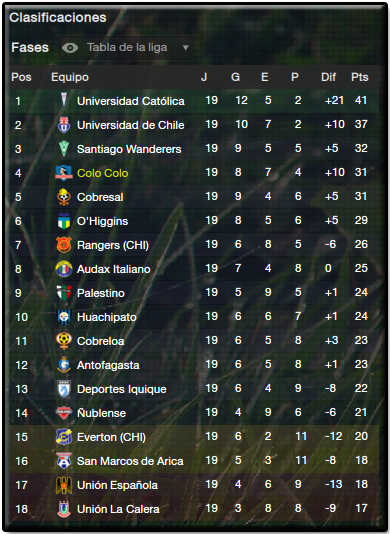Image resolution: width=390 pixels, height=534 pixels.
Task: Click the Huachipato striped crest
Action: (x=64, y=317)
